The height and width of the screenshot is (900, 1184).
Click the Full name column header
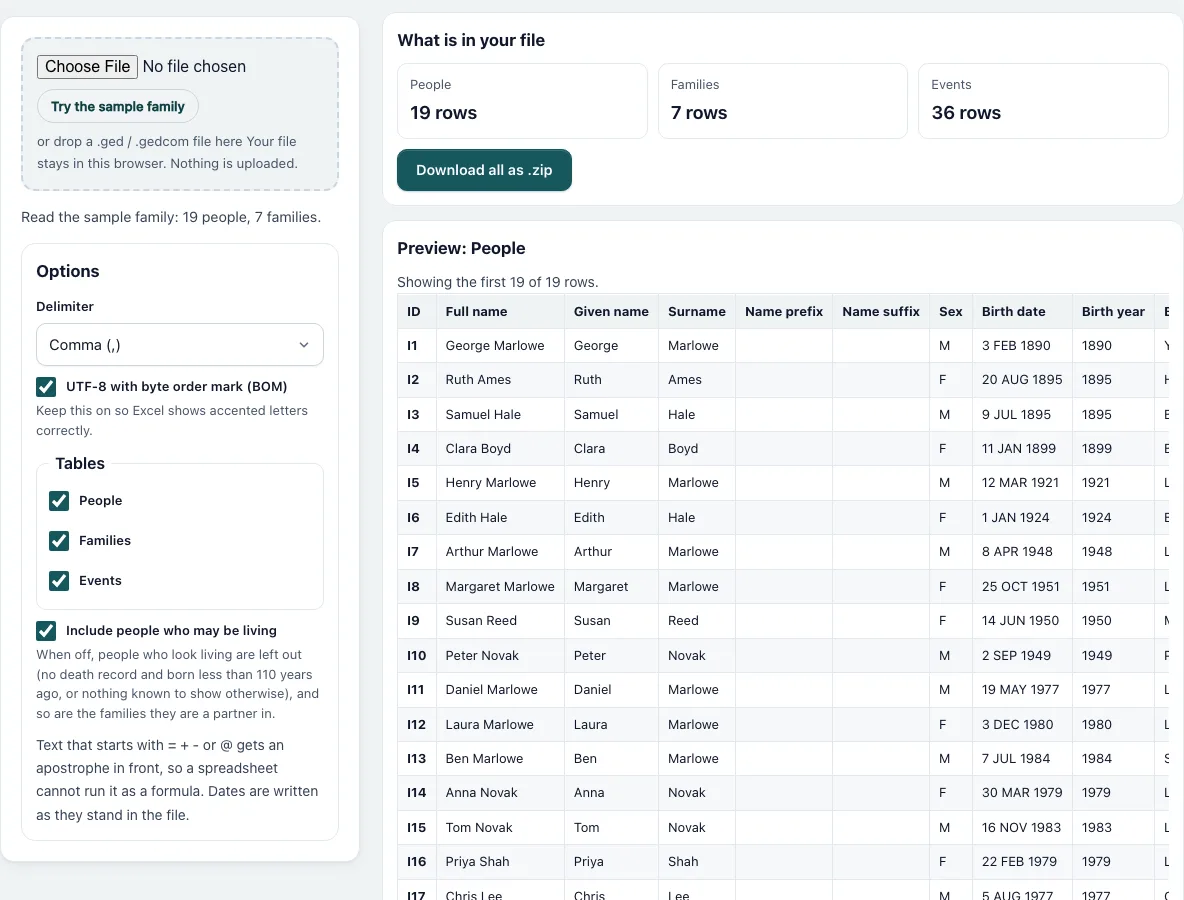coord(500,311)
